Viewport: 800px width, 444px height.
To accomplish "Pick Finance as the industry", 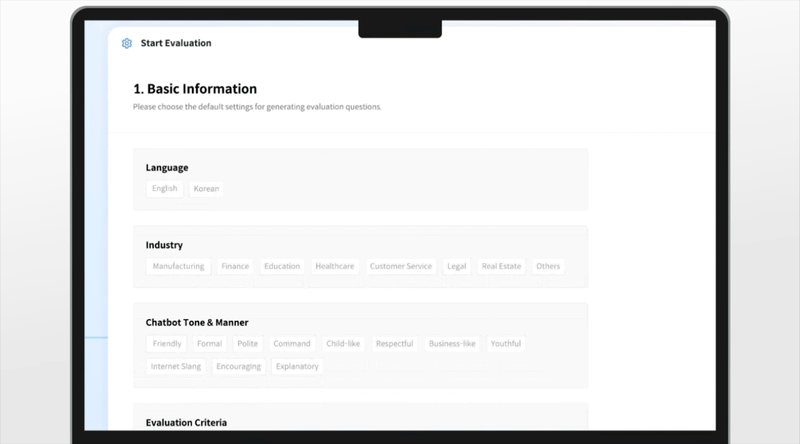I will point(235,266).
